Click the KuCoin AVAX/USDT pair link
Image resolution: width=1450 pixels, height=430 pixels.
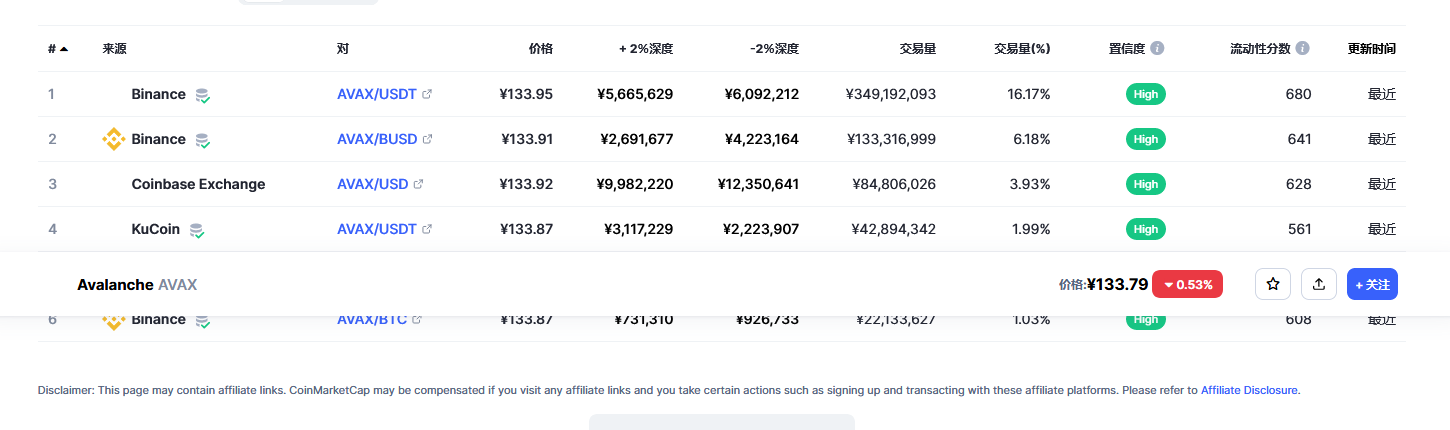click(377, 229)
